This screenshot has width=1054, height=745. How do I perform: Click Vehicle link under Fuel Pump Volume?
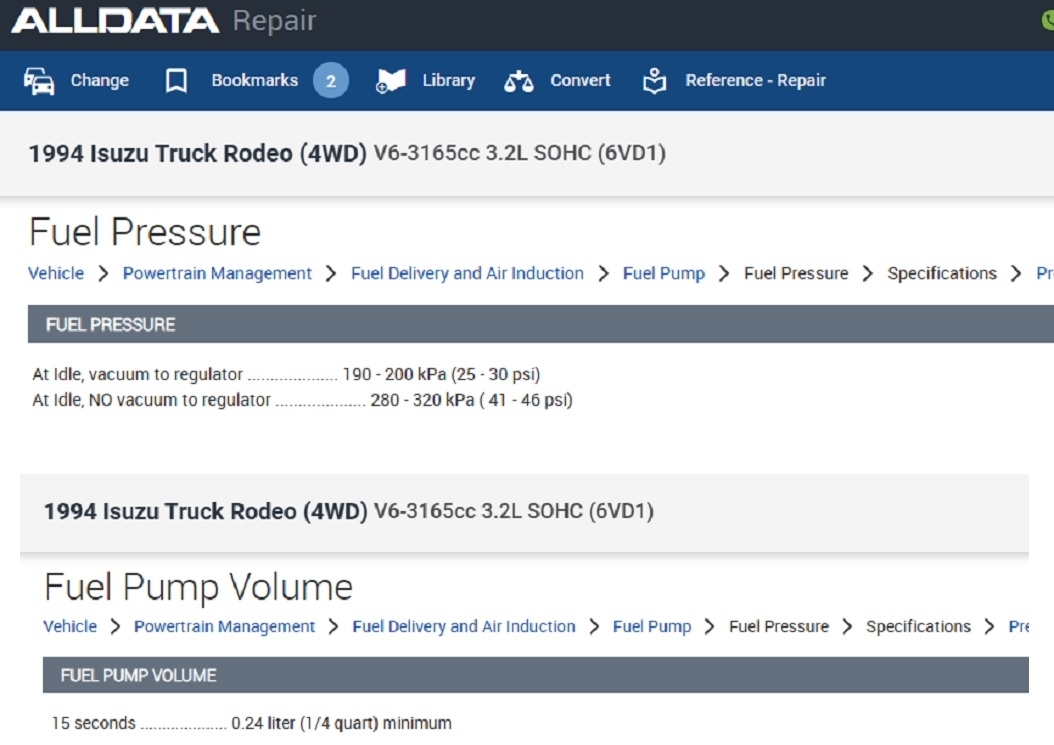pos(70,626)
